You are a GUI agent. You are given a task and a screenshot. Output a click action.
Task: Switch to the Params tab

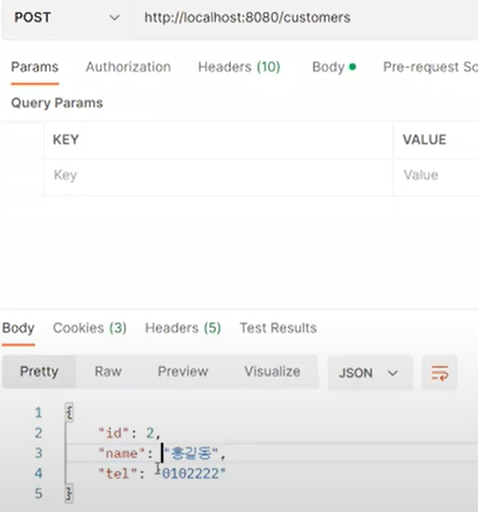click(35, 67)
